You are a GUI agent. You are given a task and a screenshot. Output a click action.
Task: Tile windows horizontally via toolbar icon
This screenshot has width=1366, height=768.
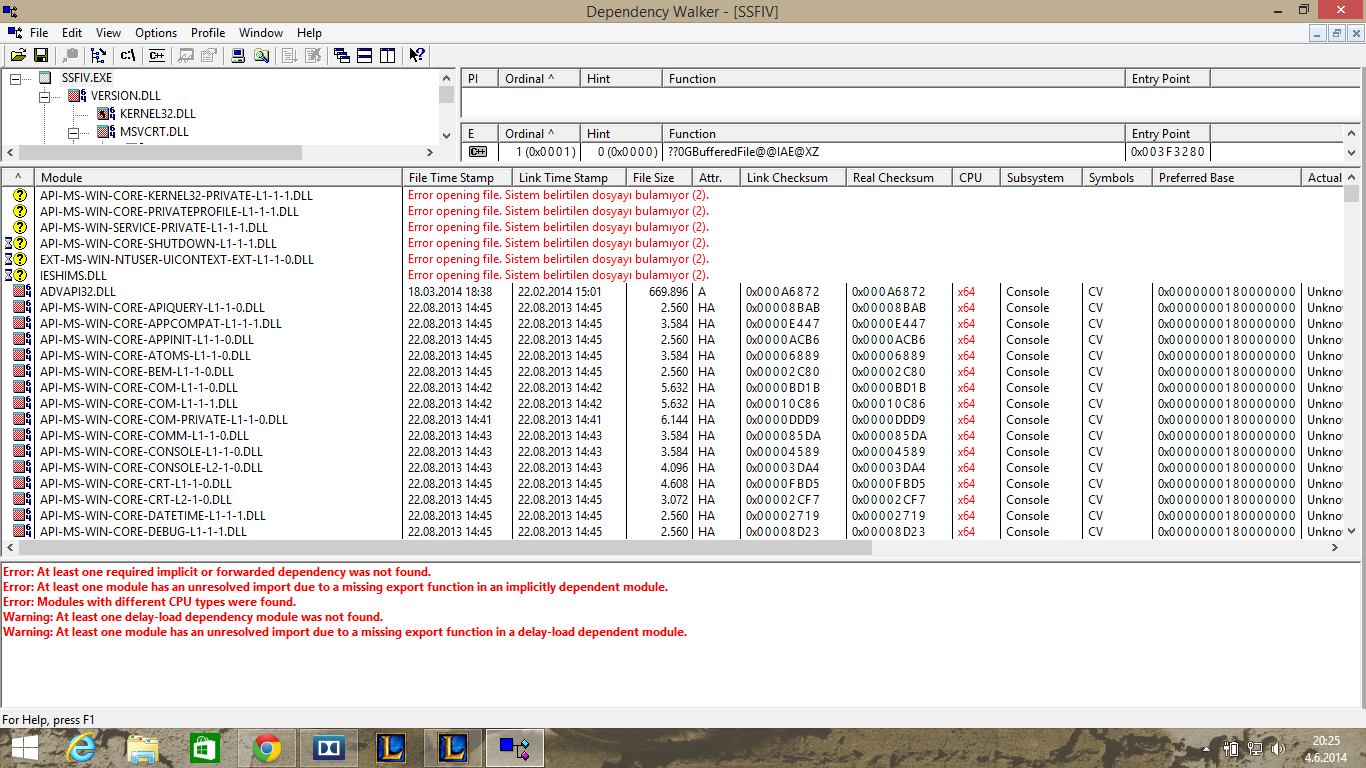tap(365, 56)
